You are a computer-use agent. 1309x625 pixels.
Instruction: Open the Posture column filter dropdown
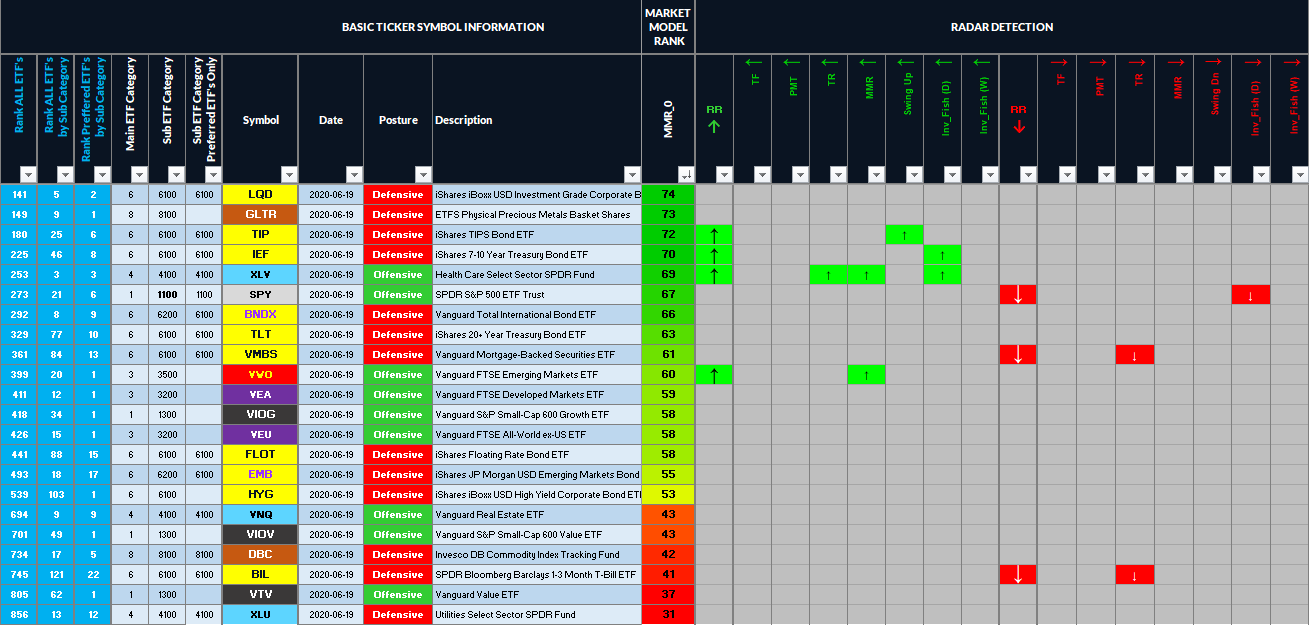[424, 173]
